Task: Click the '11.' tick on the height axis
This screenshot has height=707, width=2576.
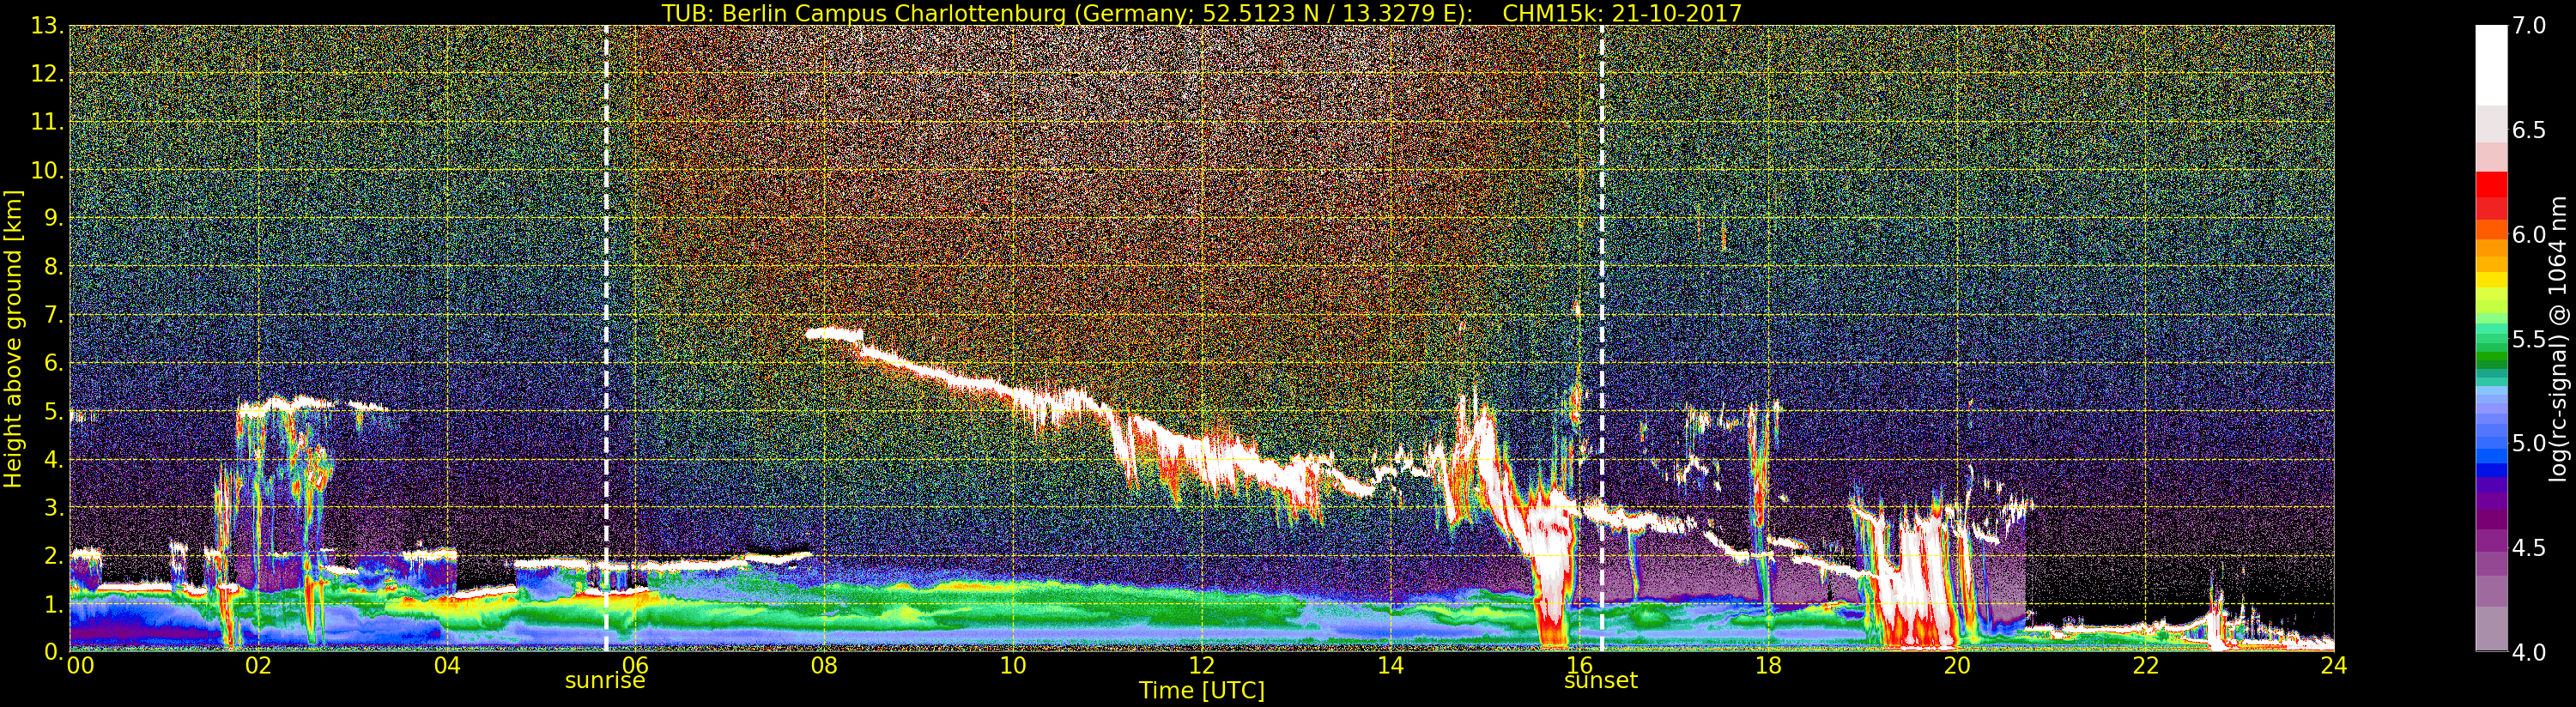Action: (48, 122)
